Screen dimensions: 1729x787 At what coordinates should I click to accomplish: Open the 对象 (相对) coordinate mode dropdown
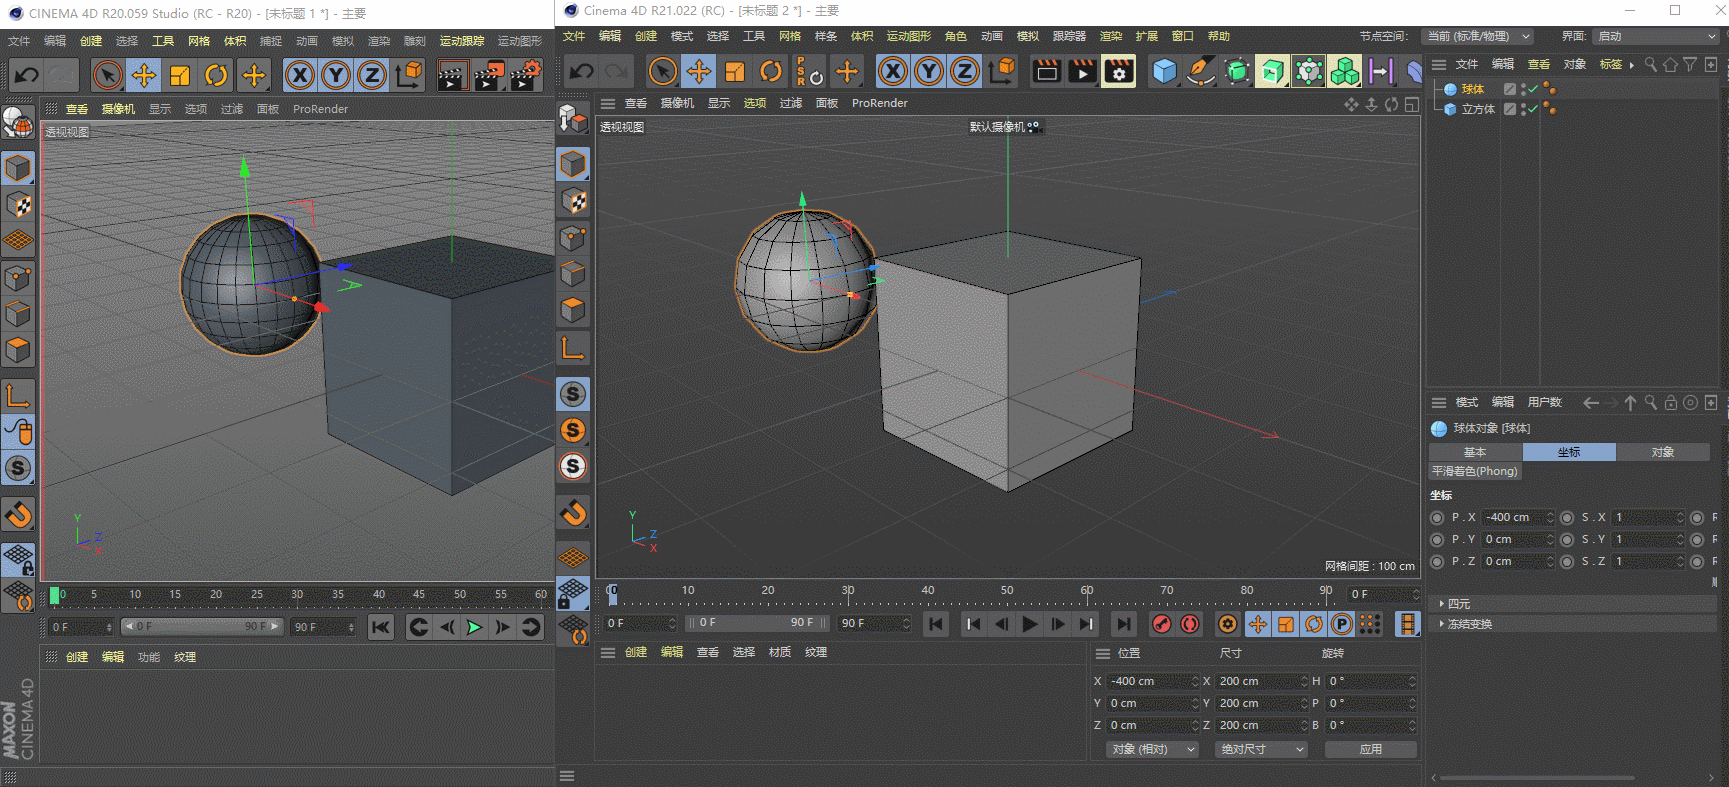(1152, 749)
